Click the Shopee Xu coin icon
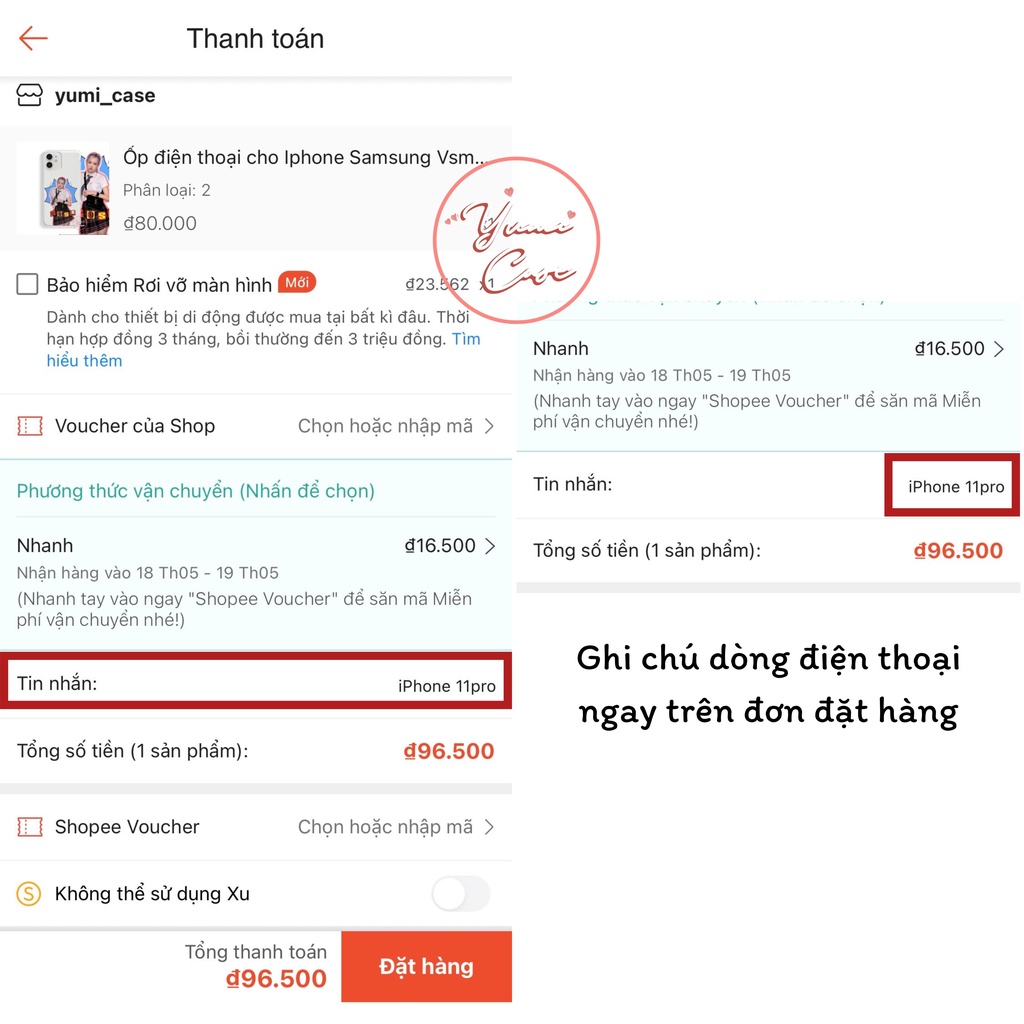The height and width of the screenshot is (1024, 1024). click(29, 893)
